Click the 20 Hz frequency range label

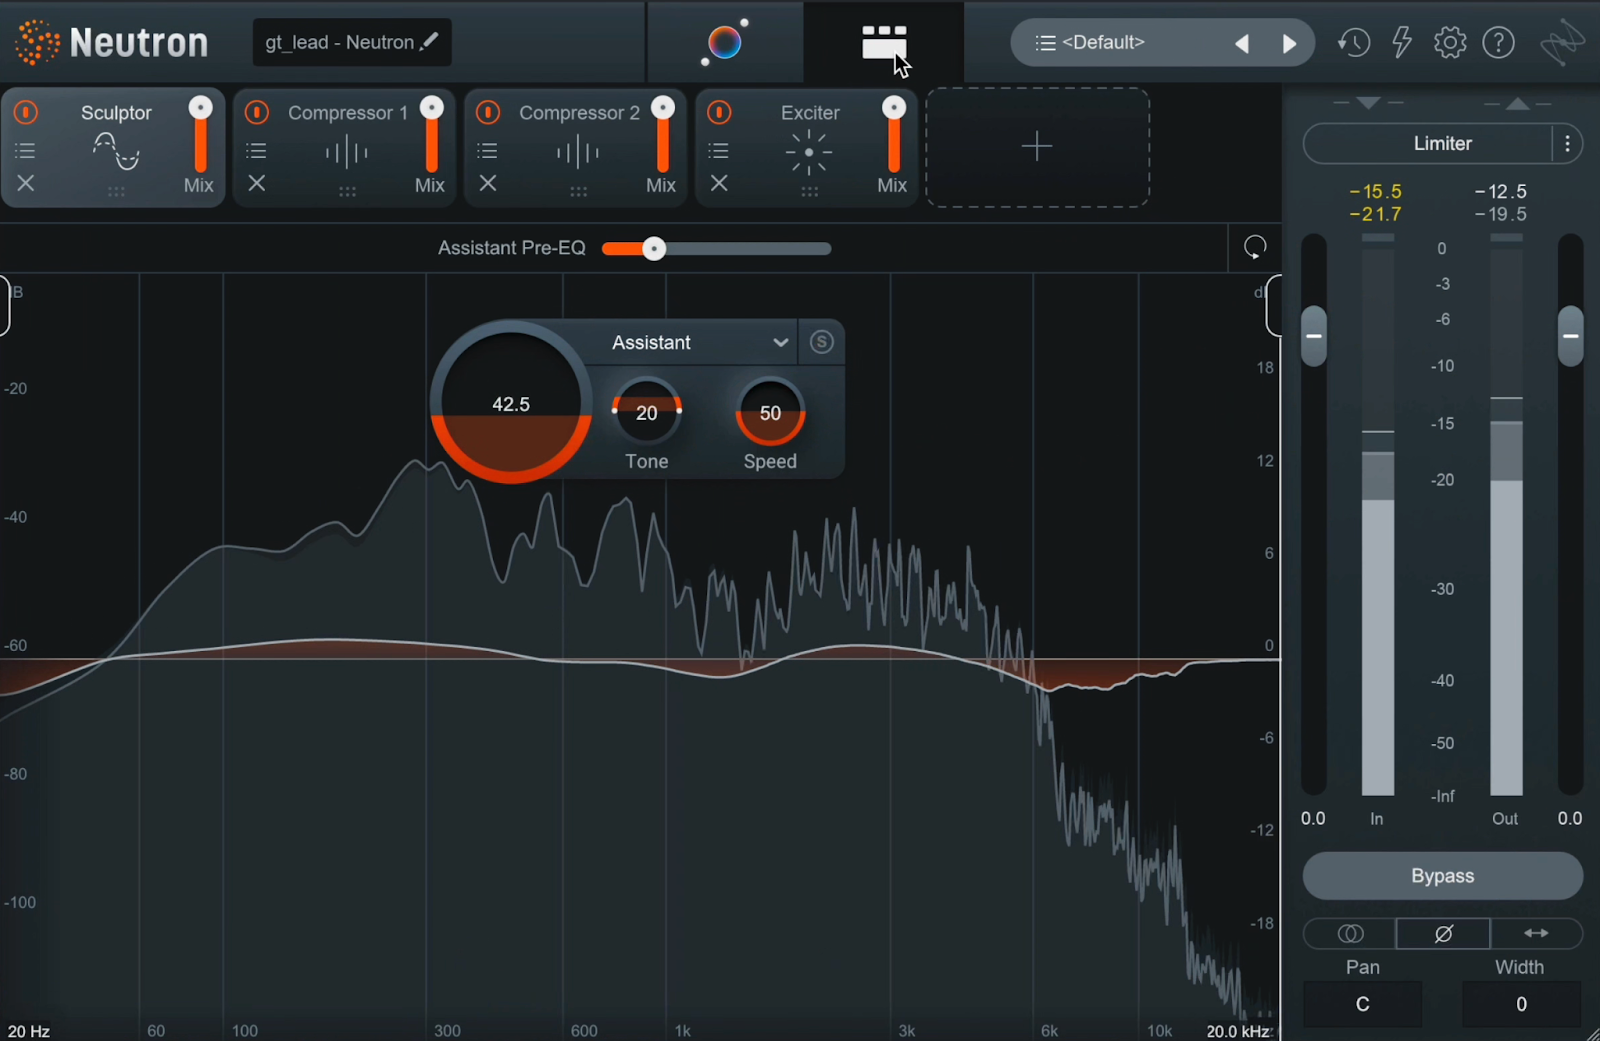point(29,1030)
